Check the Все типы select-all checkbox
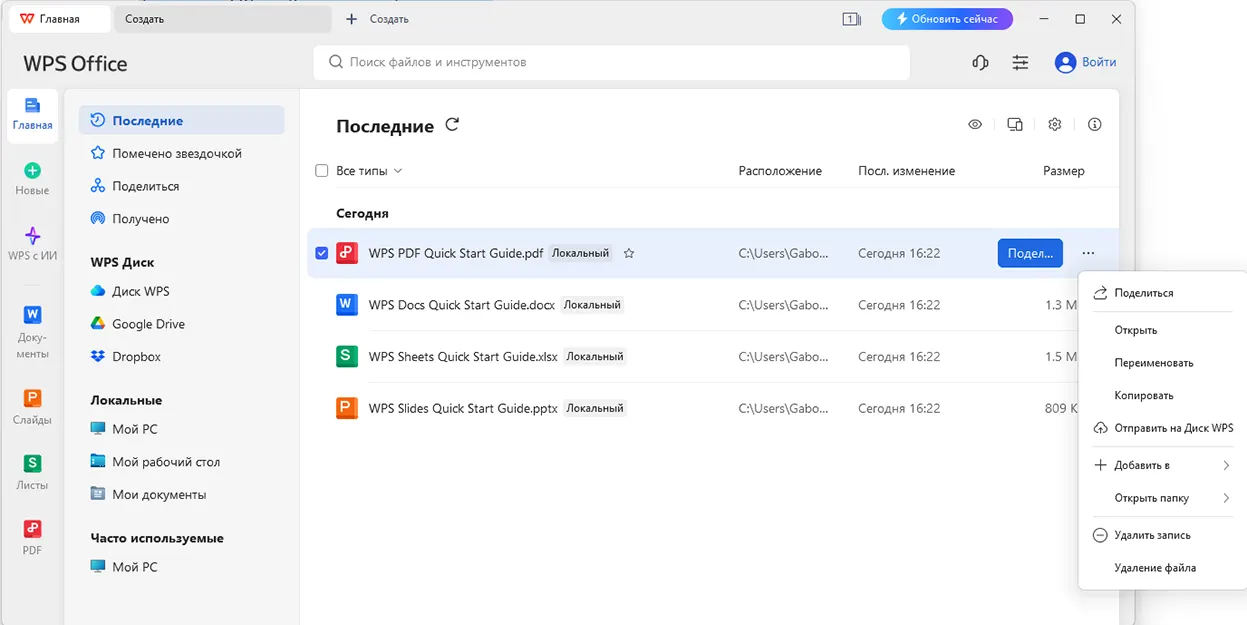This screenshot has width=1247, height=625. (321, 170)
